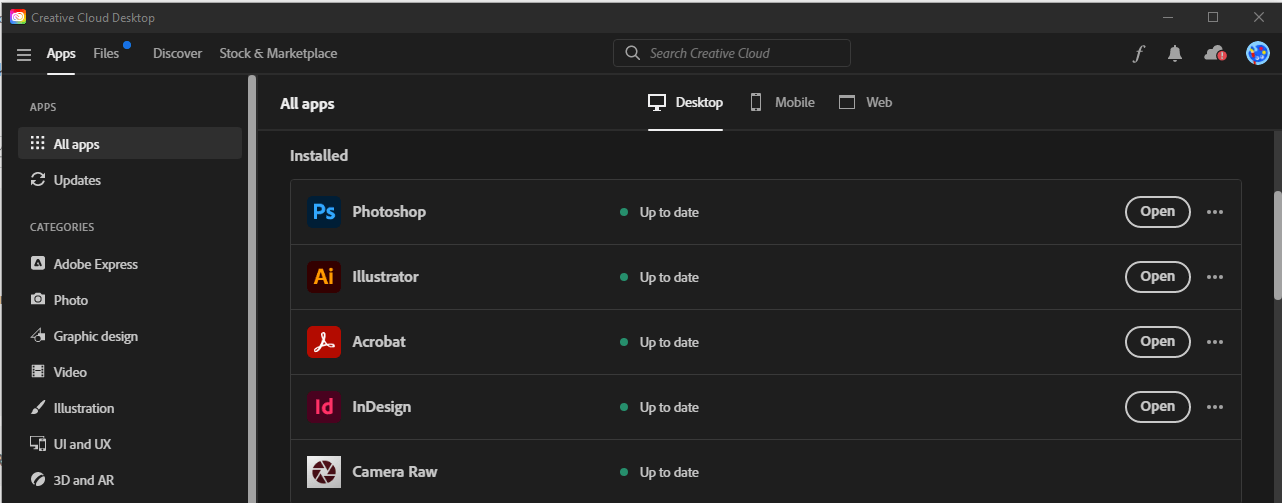The height and width of the screenshot is (503, 1282).
Task: Click the Camera Raw app icon
Action: [324, 472]
